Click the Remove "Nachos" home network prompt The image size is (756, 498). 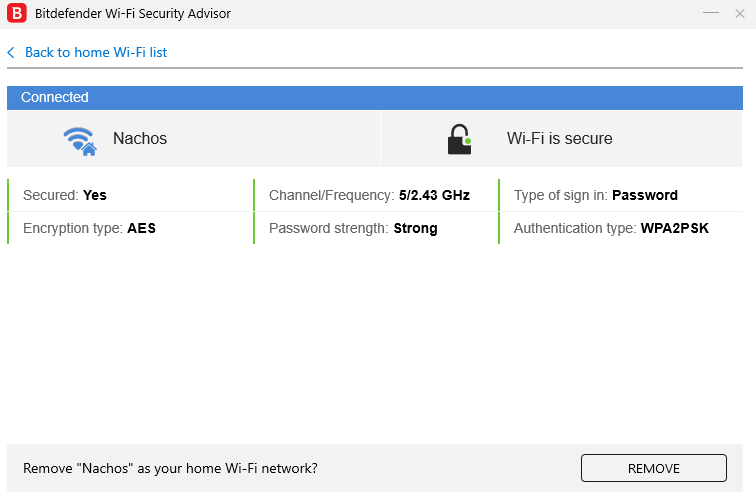(170, 468)
